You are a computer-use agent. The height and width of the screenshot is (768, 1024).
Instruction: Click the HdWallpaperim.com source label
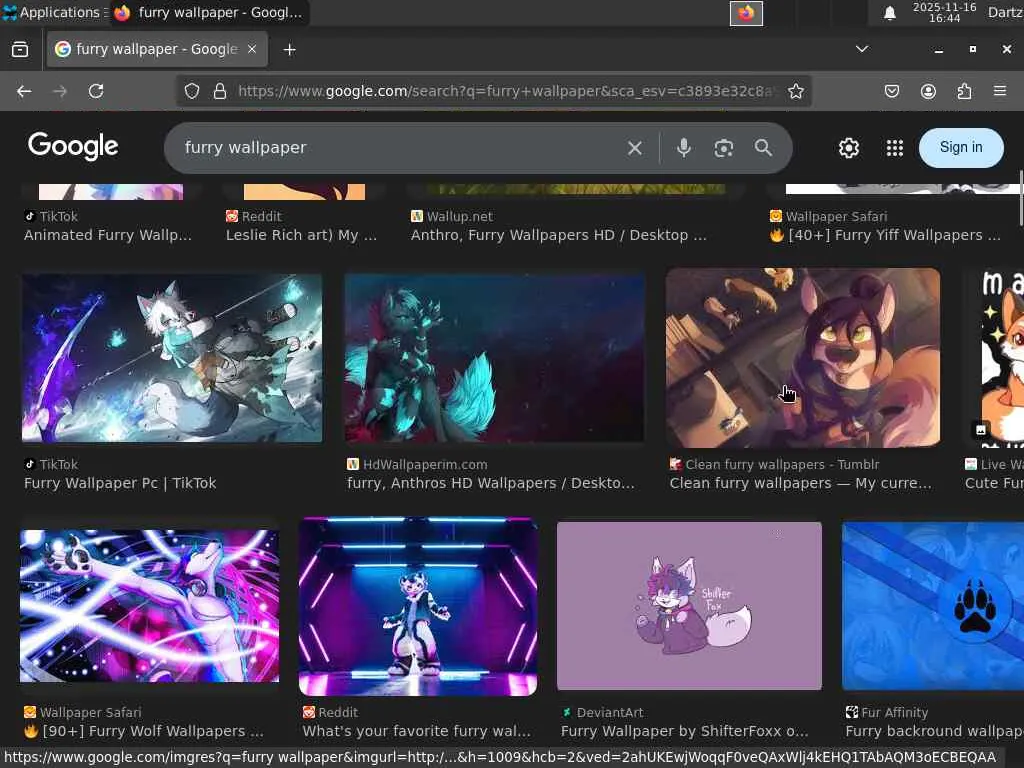425,464
